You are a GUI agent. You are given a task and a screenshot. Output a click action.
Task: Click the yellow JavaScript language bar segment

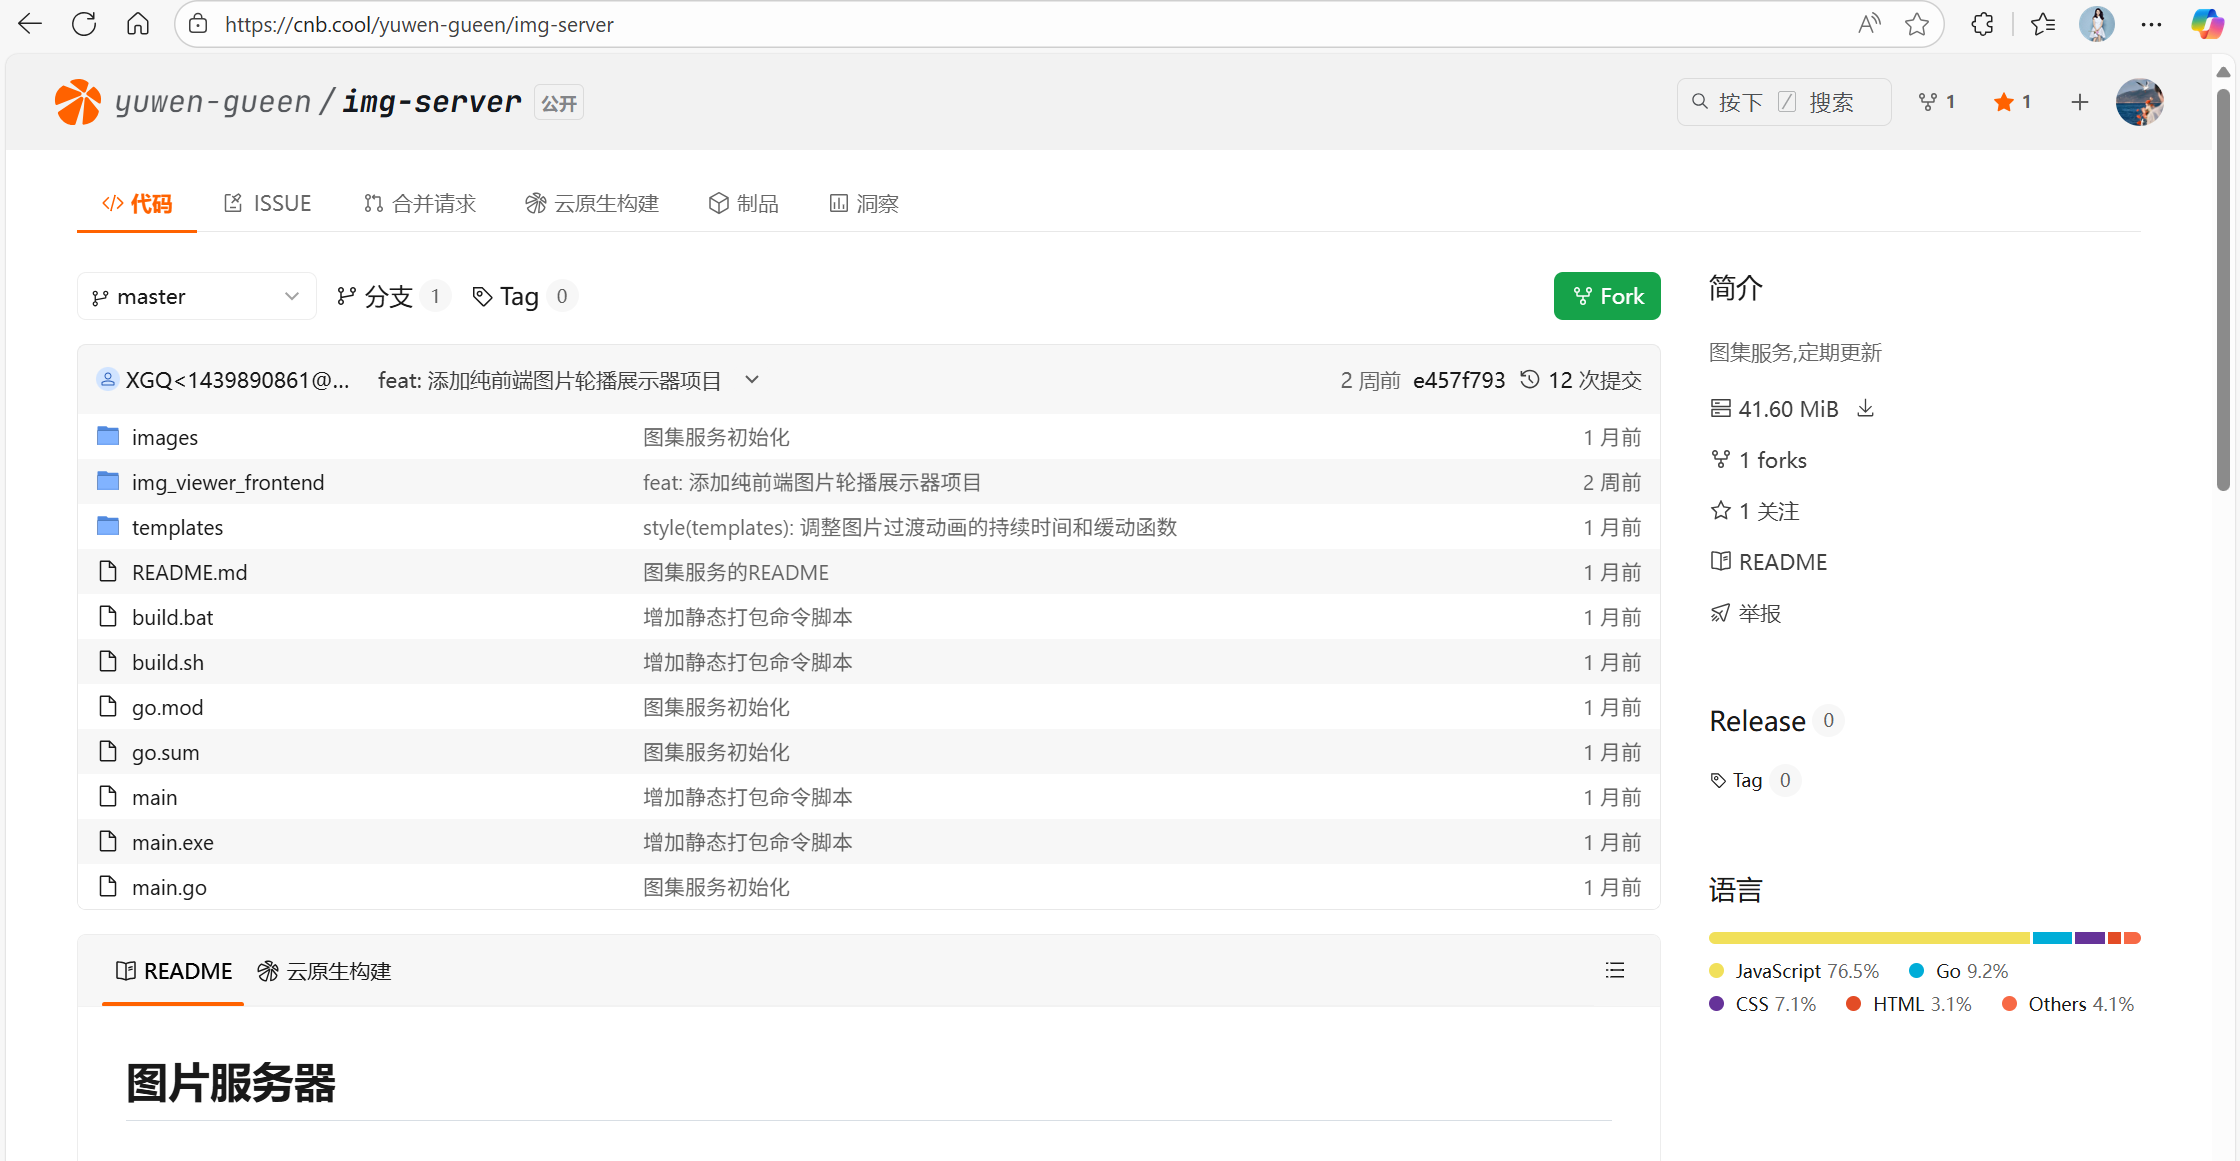point(1868,938)
